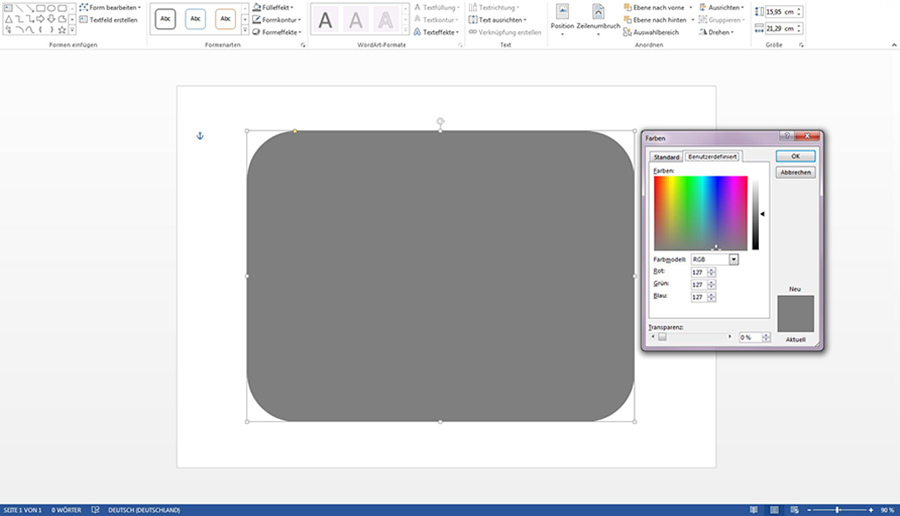Increase the Blau value with spinner
Viewport: 900px width, 516px height.
[x=711, y=294]
